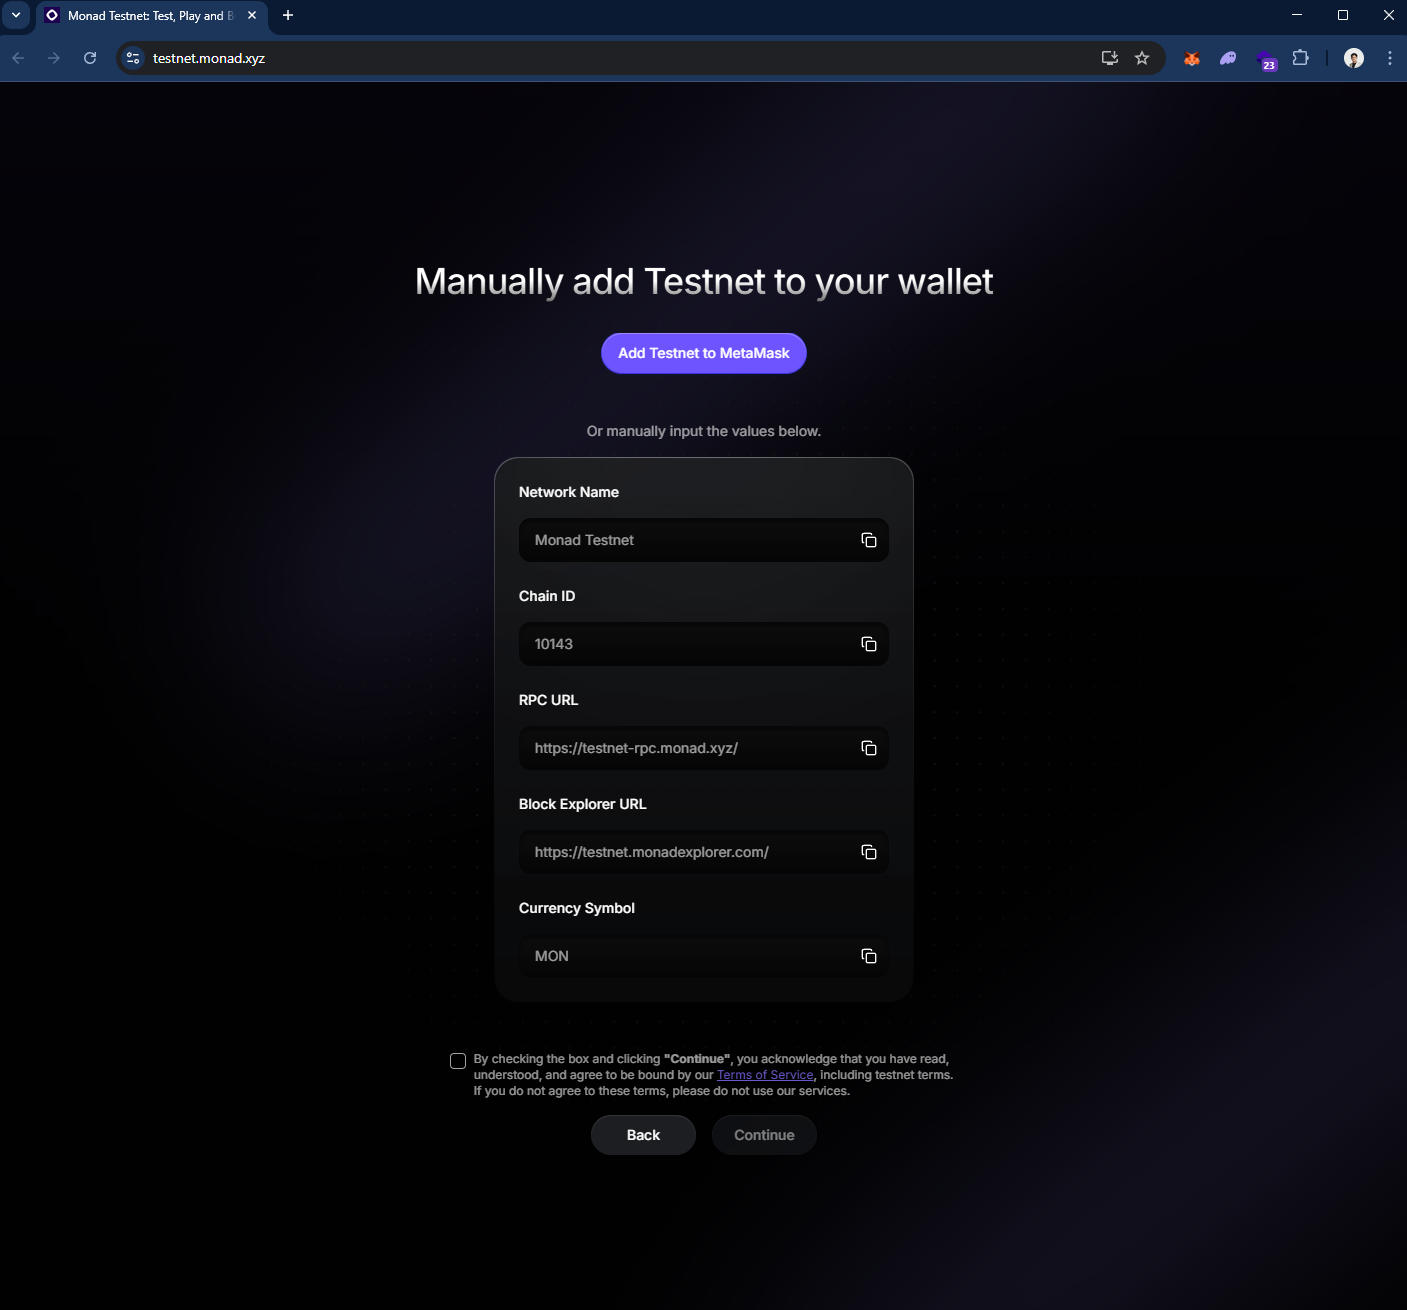Viewport: 1407px width, 1310px height.
Task: Open the tab search dropdown arrow
Action: [x=16, y=15]
